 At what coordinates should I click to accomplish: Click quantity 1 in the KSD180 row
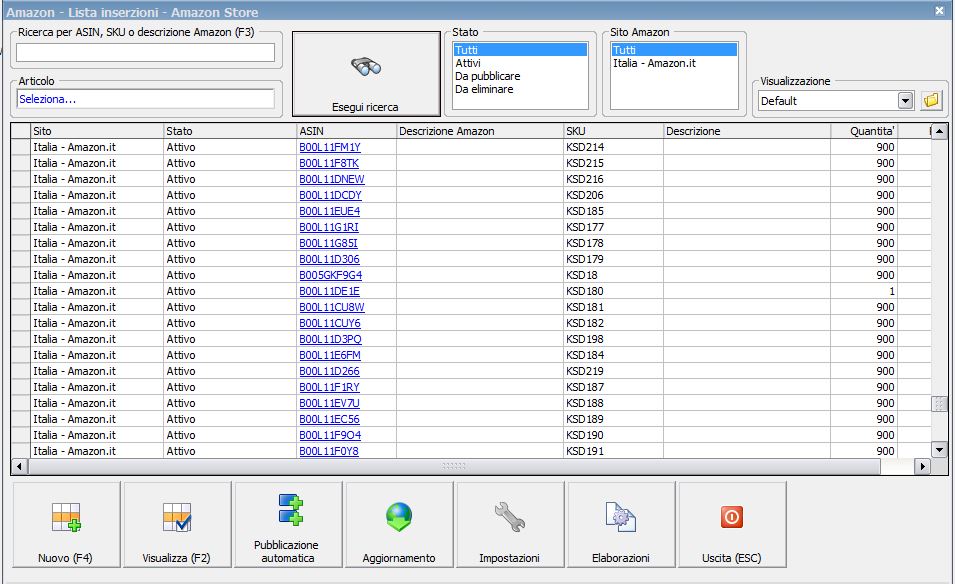(864, 291)
